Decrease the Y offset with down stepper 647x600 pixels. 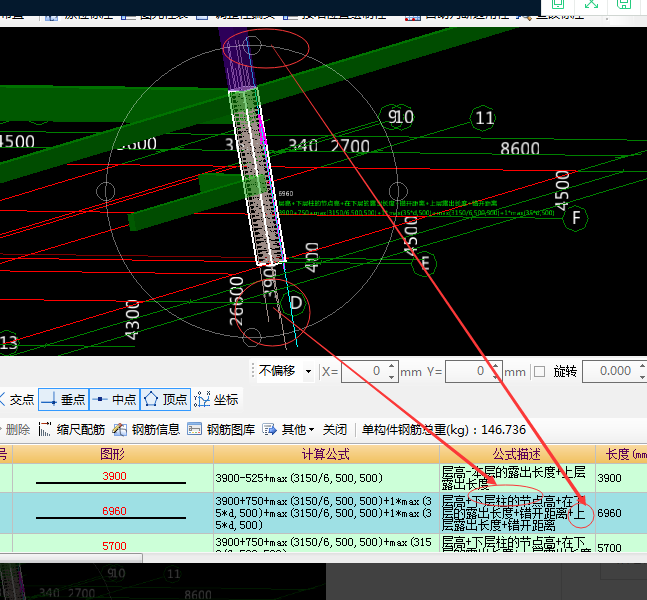[496, 377]
